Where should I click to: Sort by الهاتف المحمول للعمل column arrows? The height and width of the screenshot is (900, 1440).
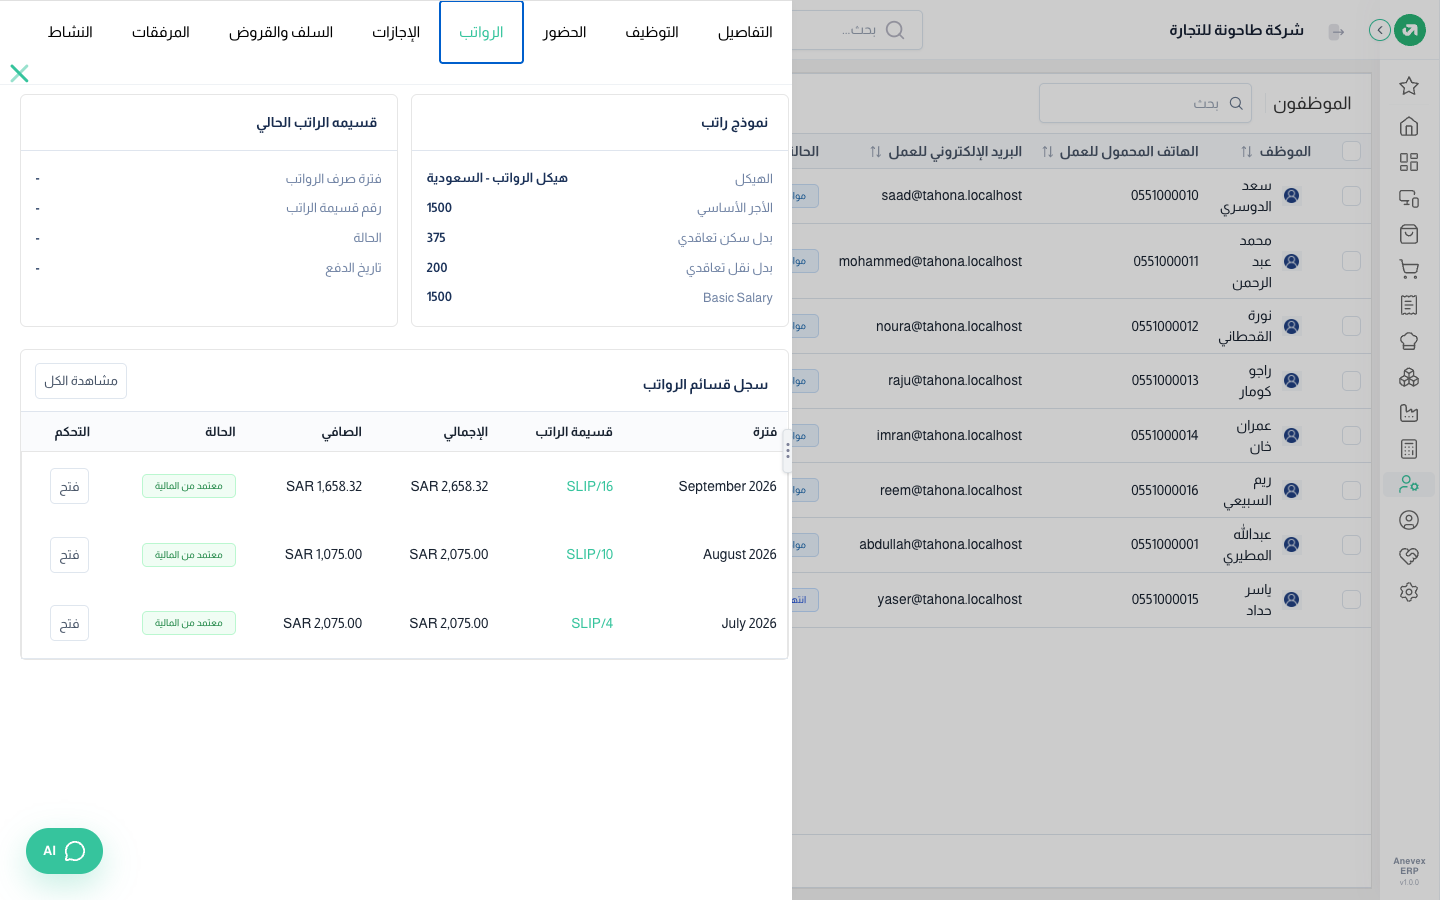[1047, 152]
